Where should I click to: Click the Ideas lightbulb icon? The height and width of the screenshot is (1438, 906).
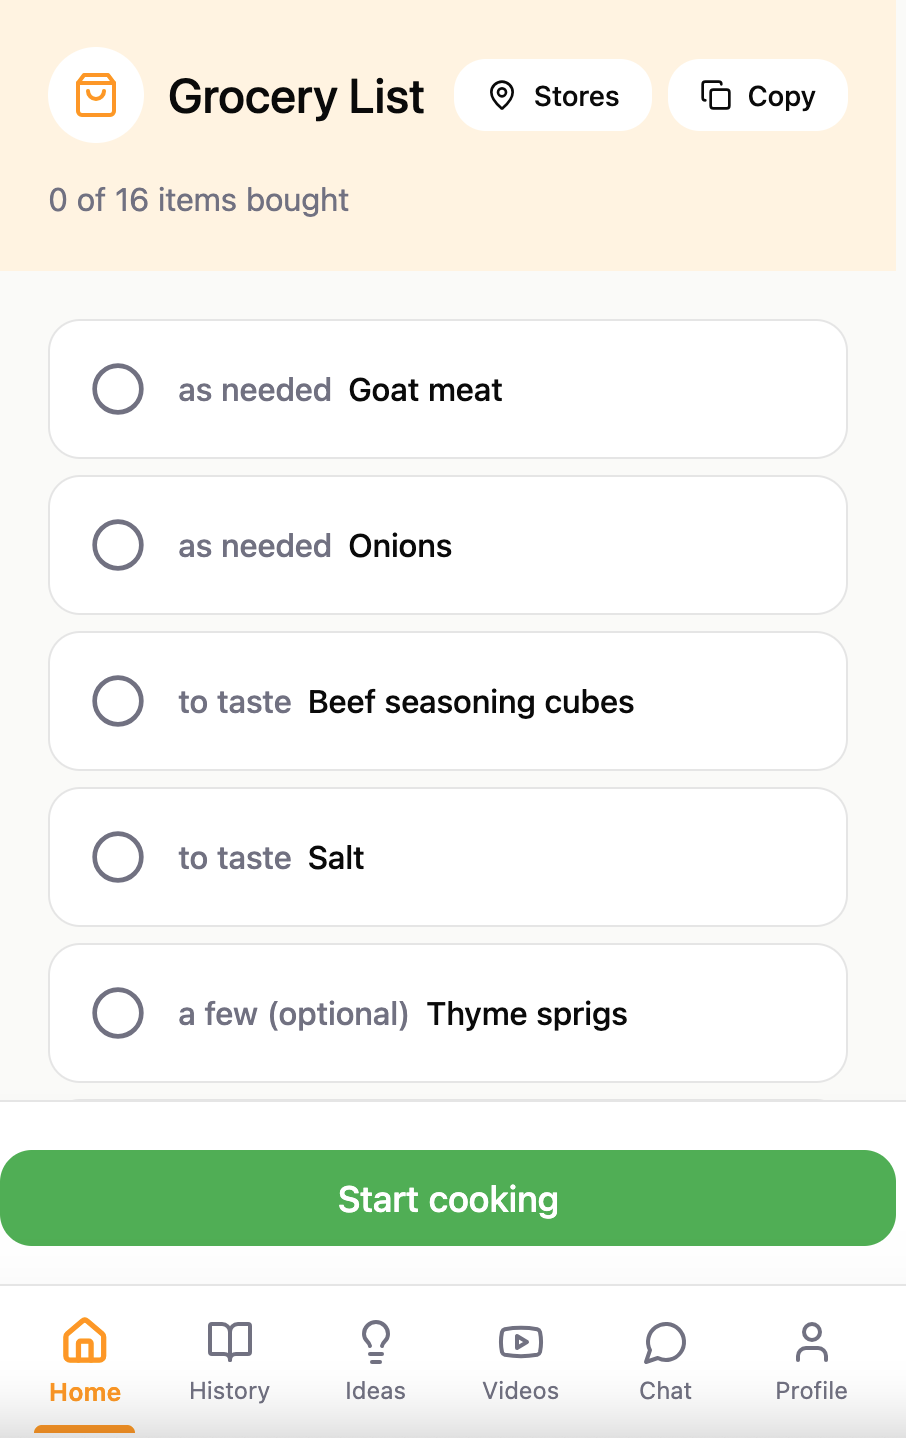[x=376, y=1341]
